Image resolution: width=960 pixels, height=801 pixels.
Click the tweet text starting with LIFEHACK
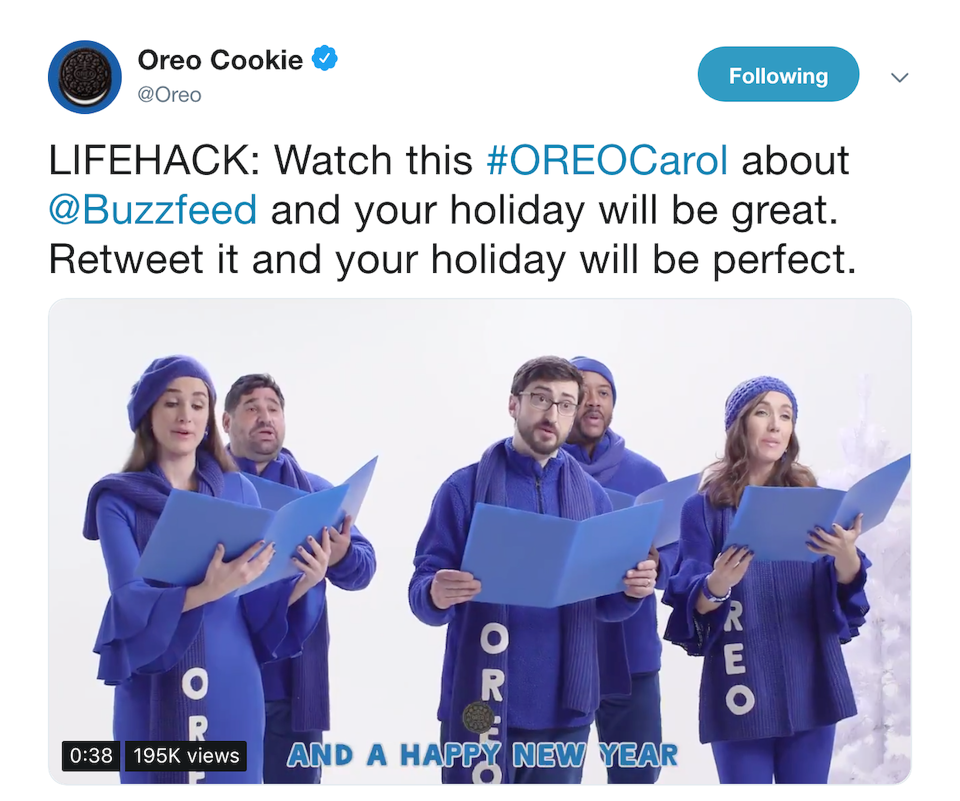452,210
